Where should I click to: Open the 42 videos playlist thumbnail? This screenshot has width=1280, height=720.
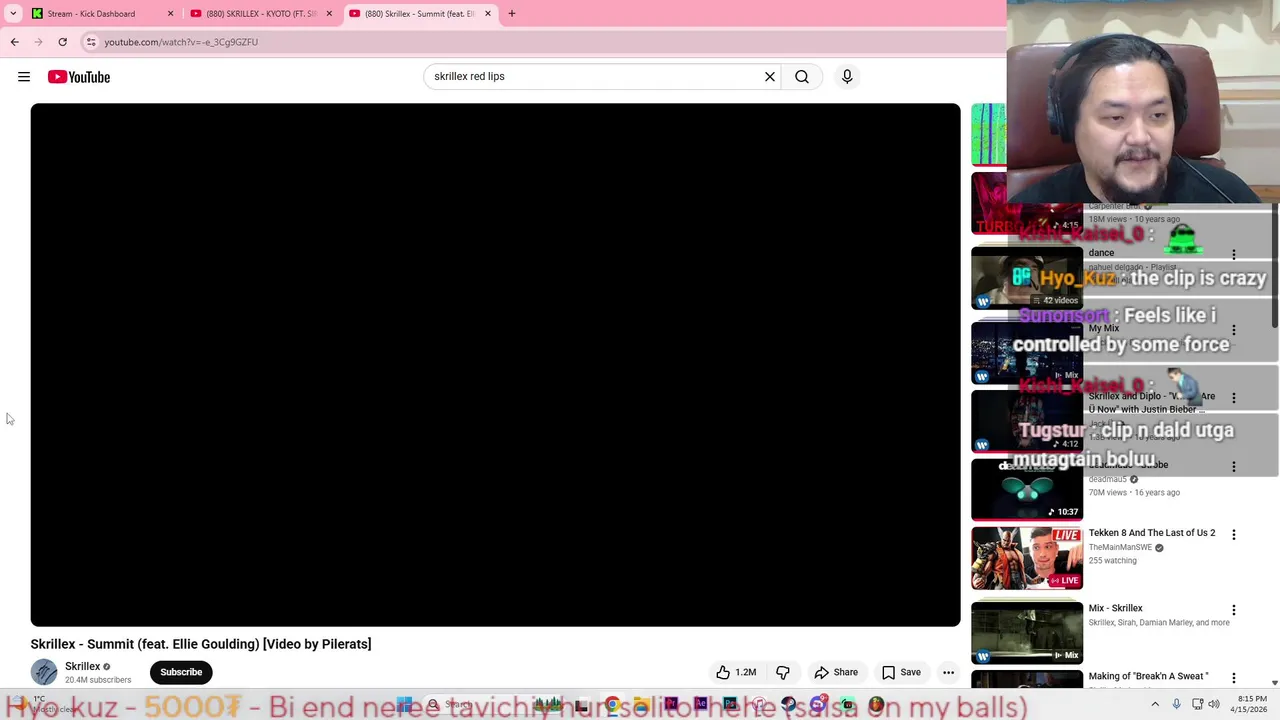tap(1026, 279)
